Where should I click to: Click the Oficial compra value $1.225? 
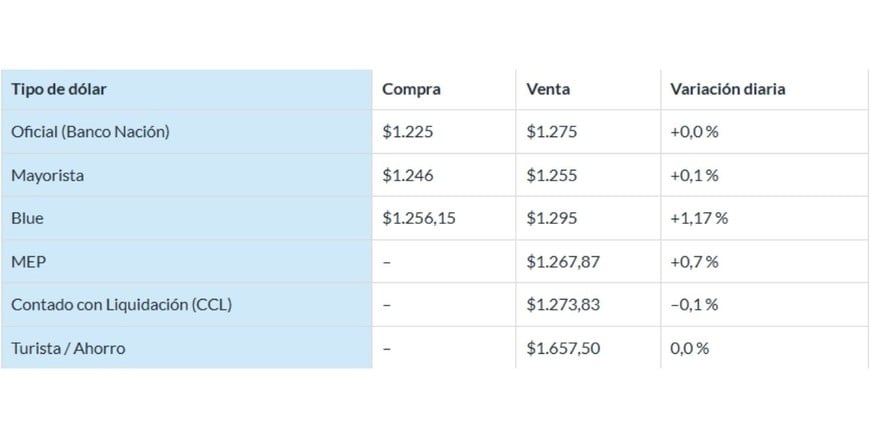[407, 132]
